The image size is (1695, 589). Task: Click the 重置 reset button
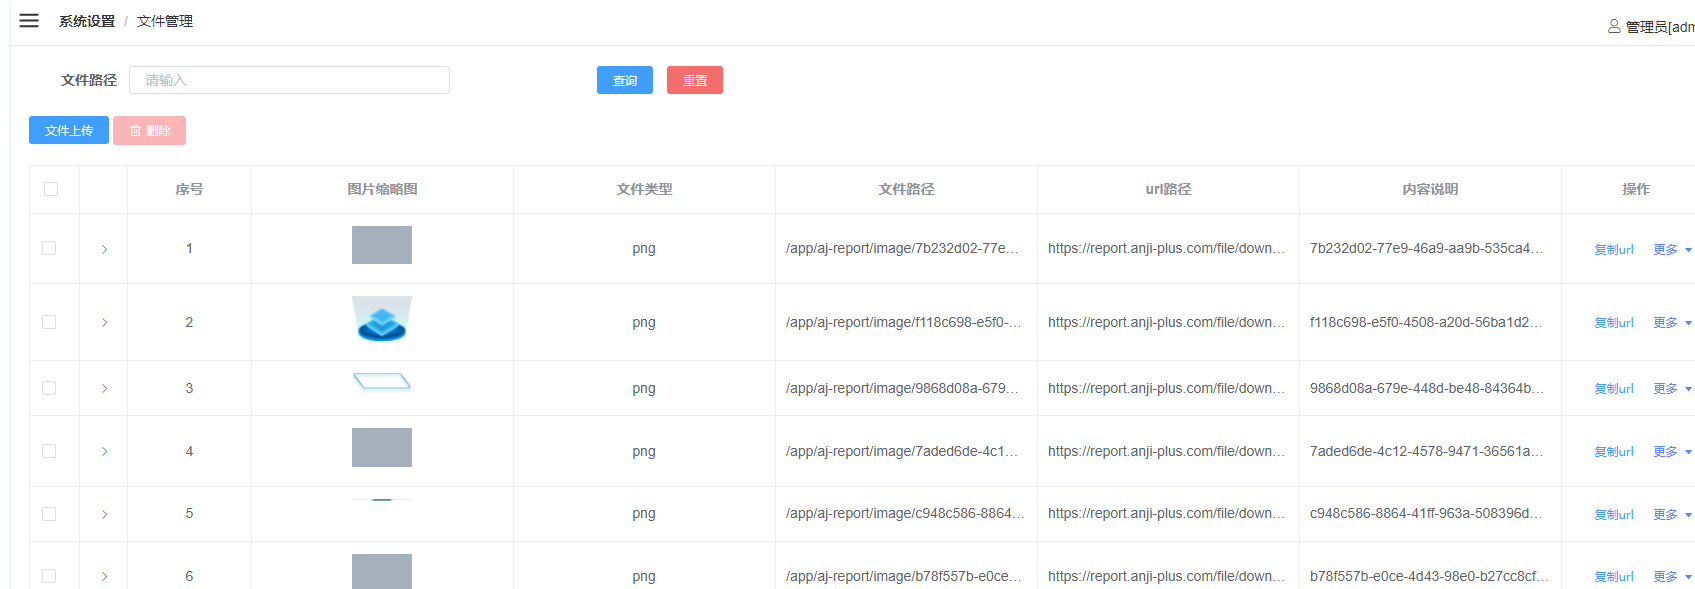(695, 80)
